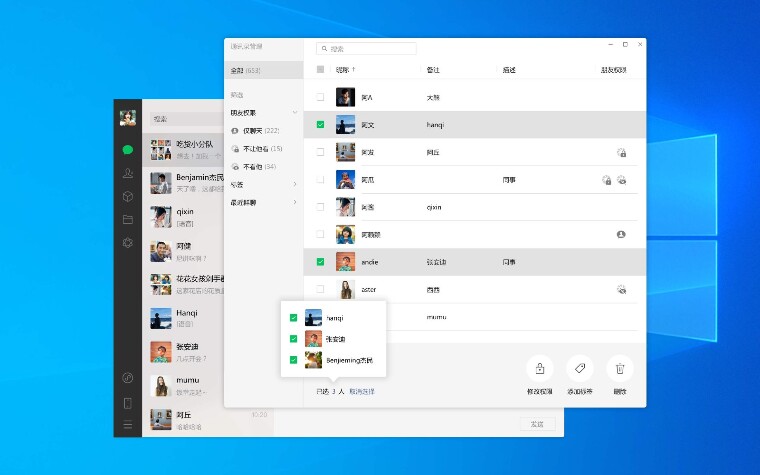Expand the tags section in left panel

(295, 184)
